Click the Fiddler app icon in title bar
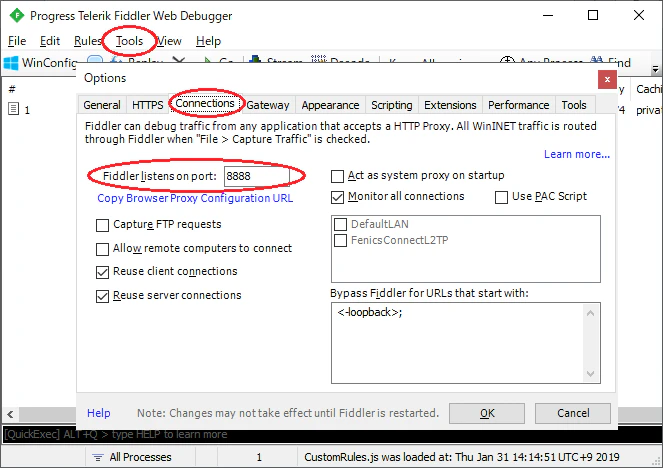This screenshot has height=468, width=663. (16, 16)
